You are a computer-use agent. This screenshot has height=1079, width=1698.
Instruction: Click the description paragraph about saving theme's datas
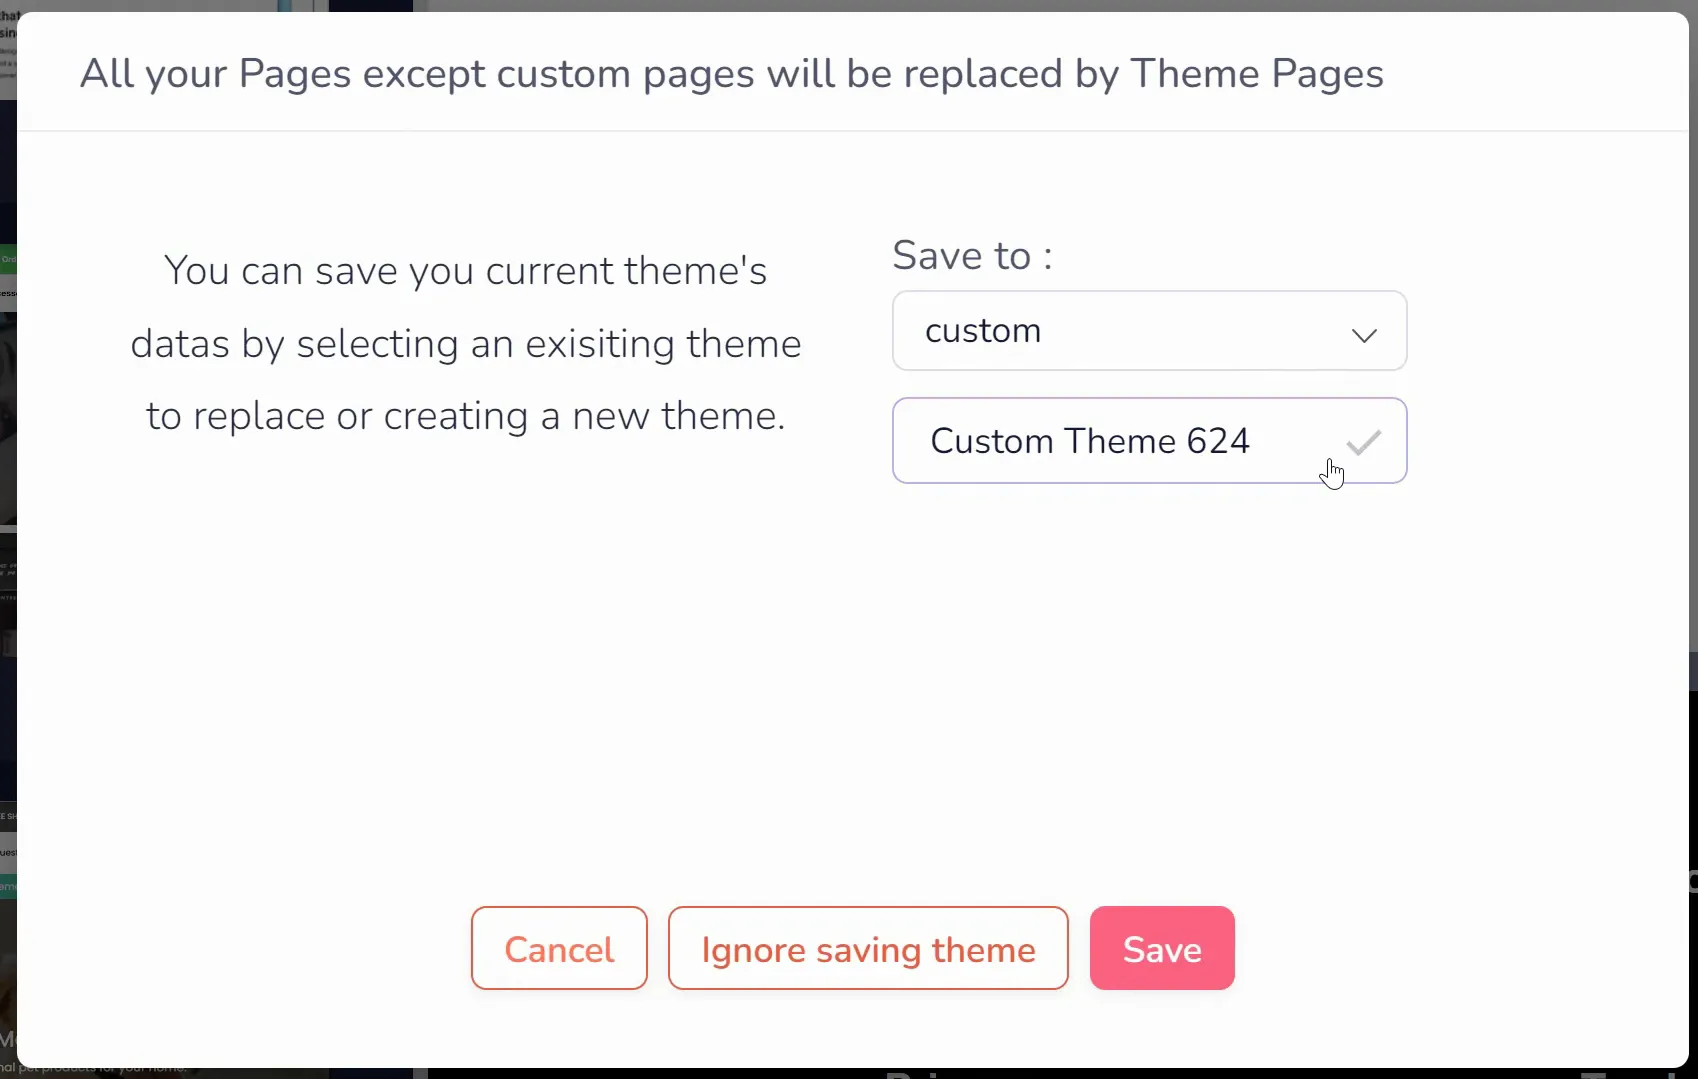click(466, 343)
